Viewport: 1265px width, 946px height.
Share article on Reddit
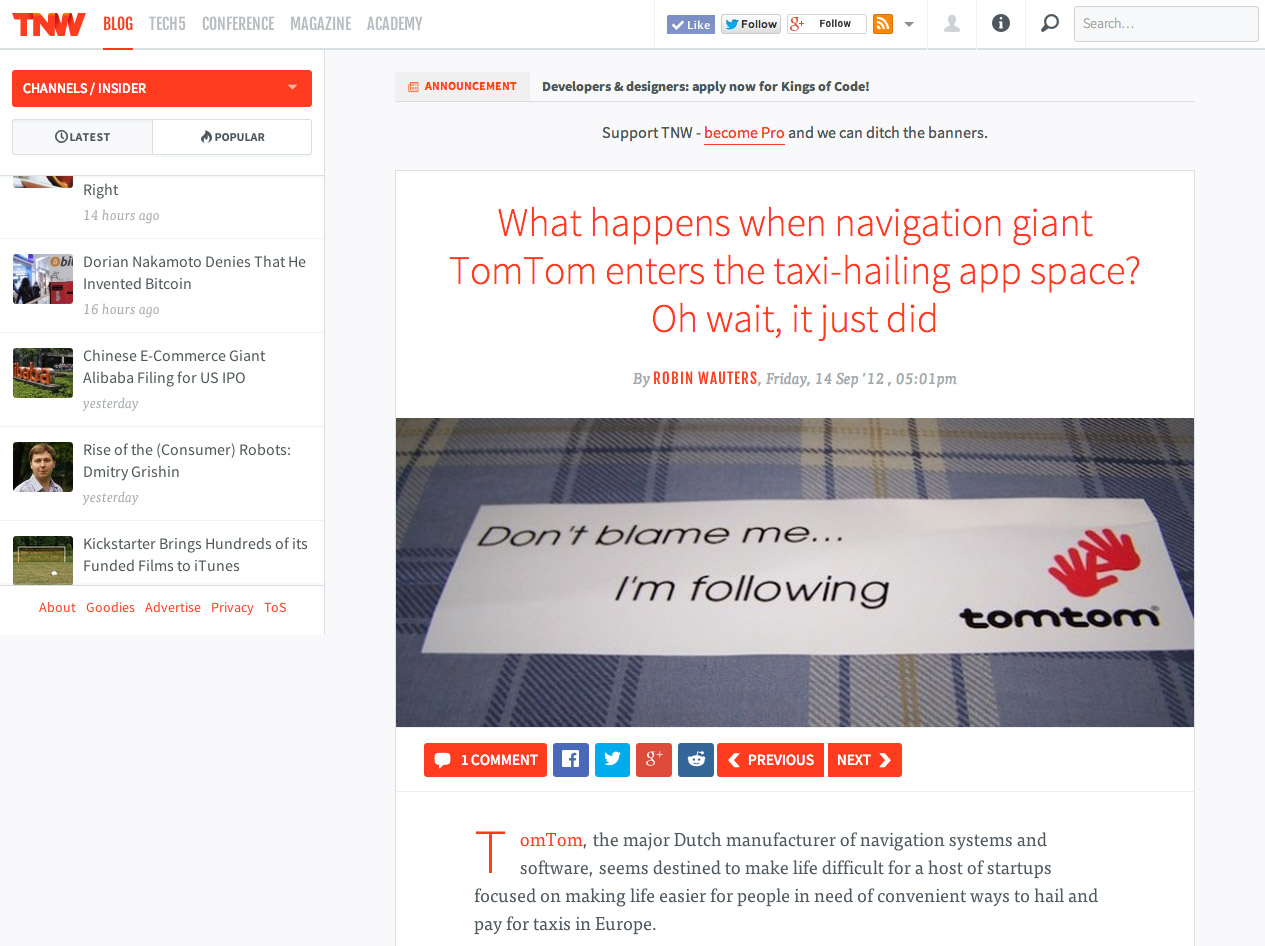click(x=695, y=760)
